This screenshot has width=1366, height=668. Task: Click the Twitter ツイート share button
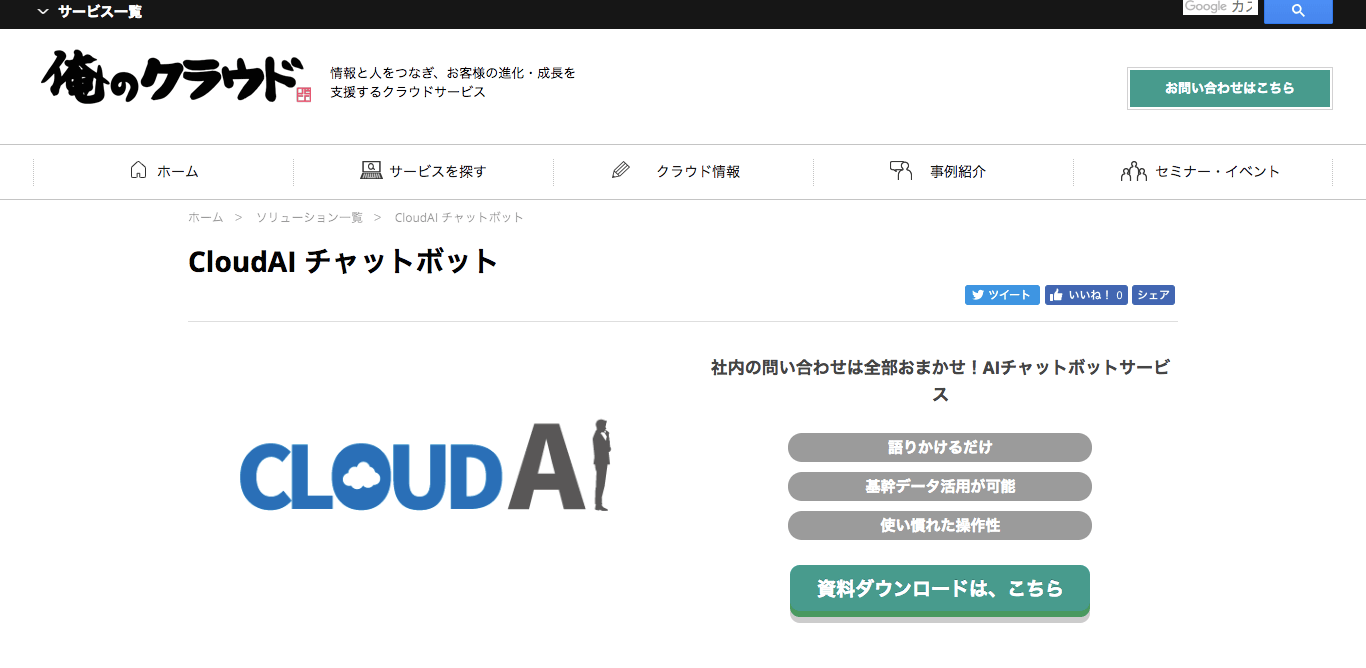[x=1001, y=295]
